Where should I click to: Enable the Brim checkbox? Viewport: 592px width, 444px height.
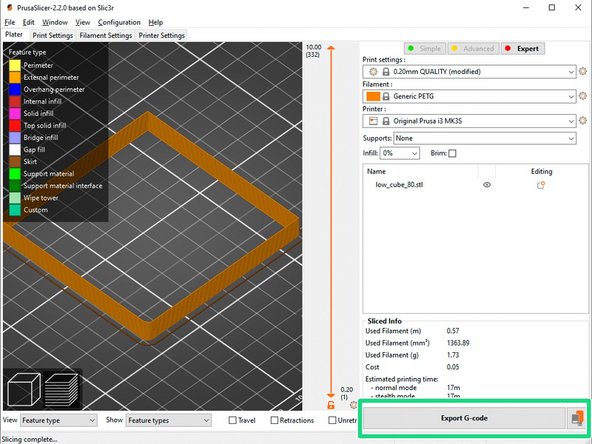(x=452, y=153)
